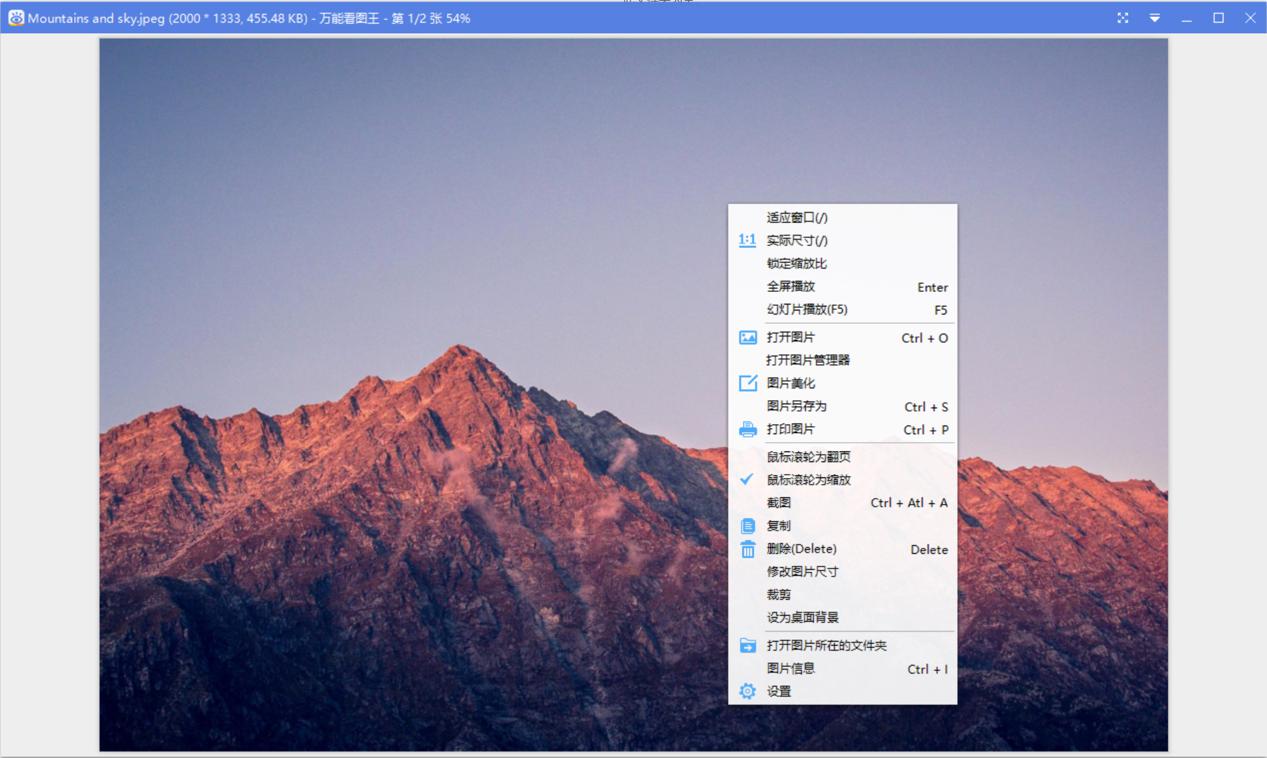Select 打印图片 print entry
Viewport: 1267px width, 758px height.
tap(842, 429)
